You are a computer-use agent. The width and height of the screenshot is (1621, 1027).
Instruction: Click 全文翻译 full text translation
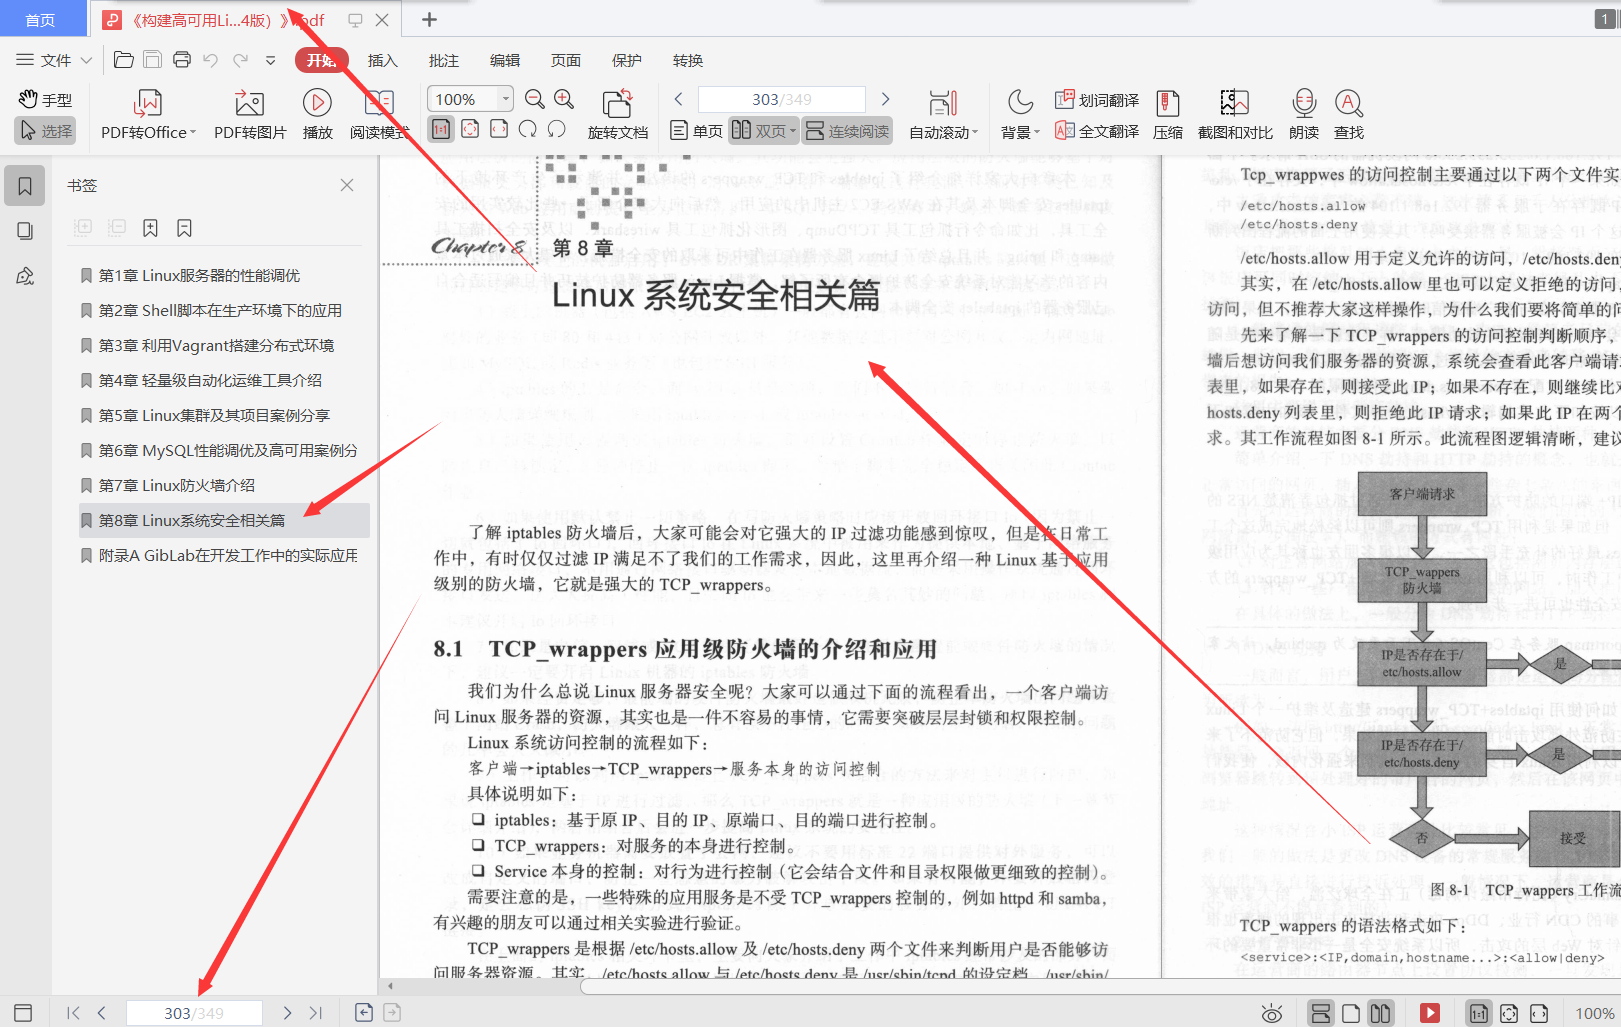click(x=1097, y=131)
